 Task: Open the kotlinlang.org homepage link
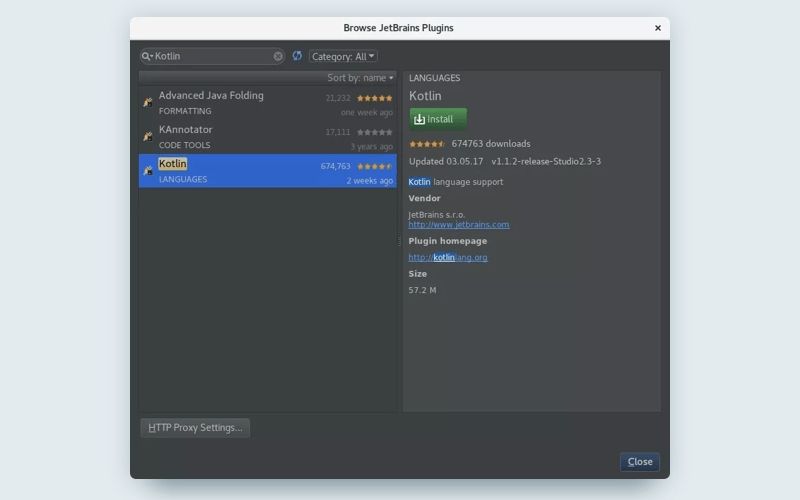448,257
